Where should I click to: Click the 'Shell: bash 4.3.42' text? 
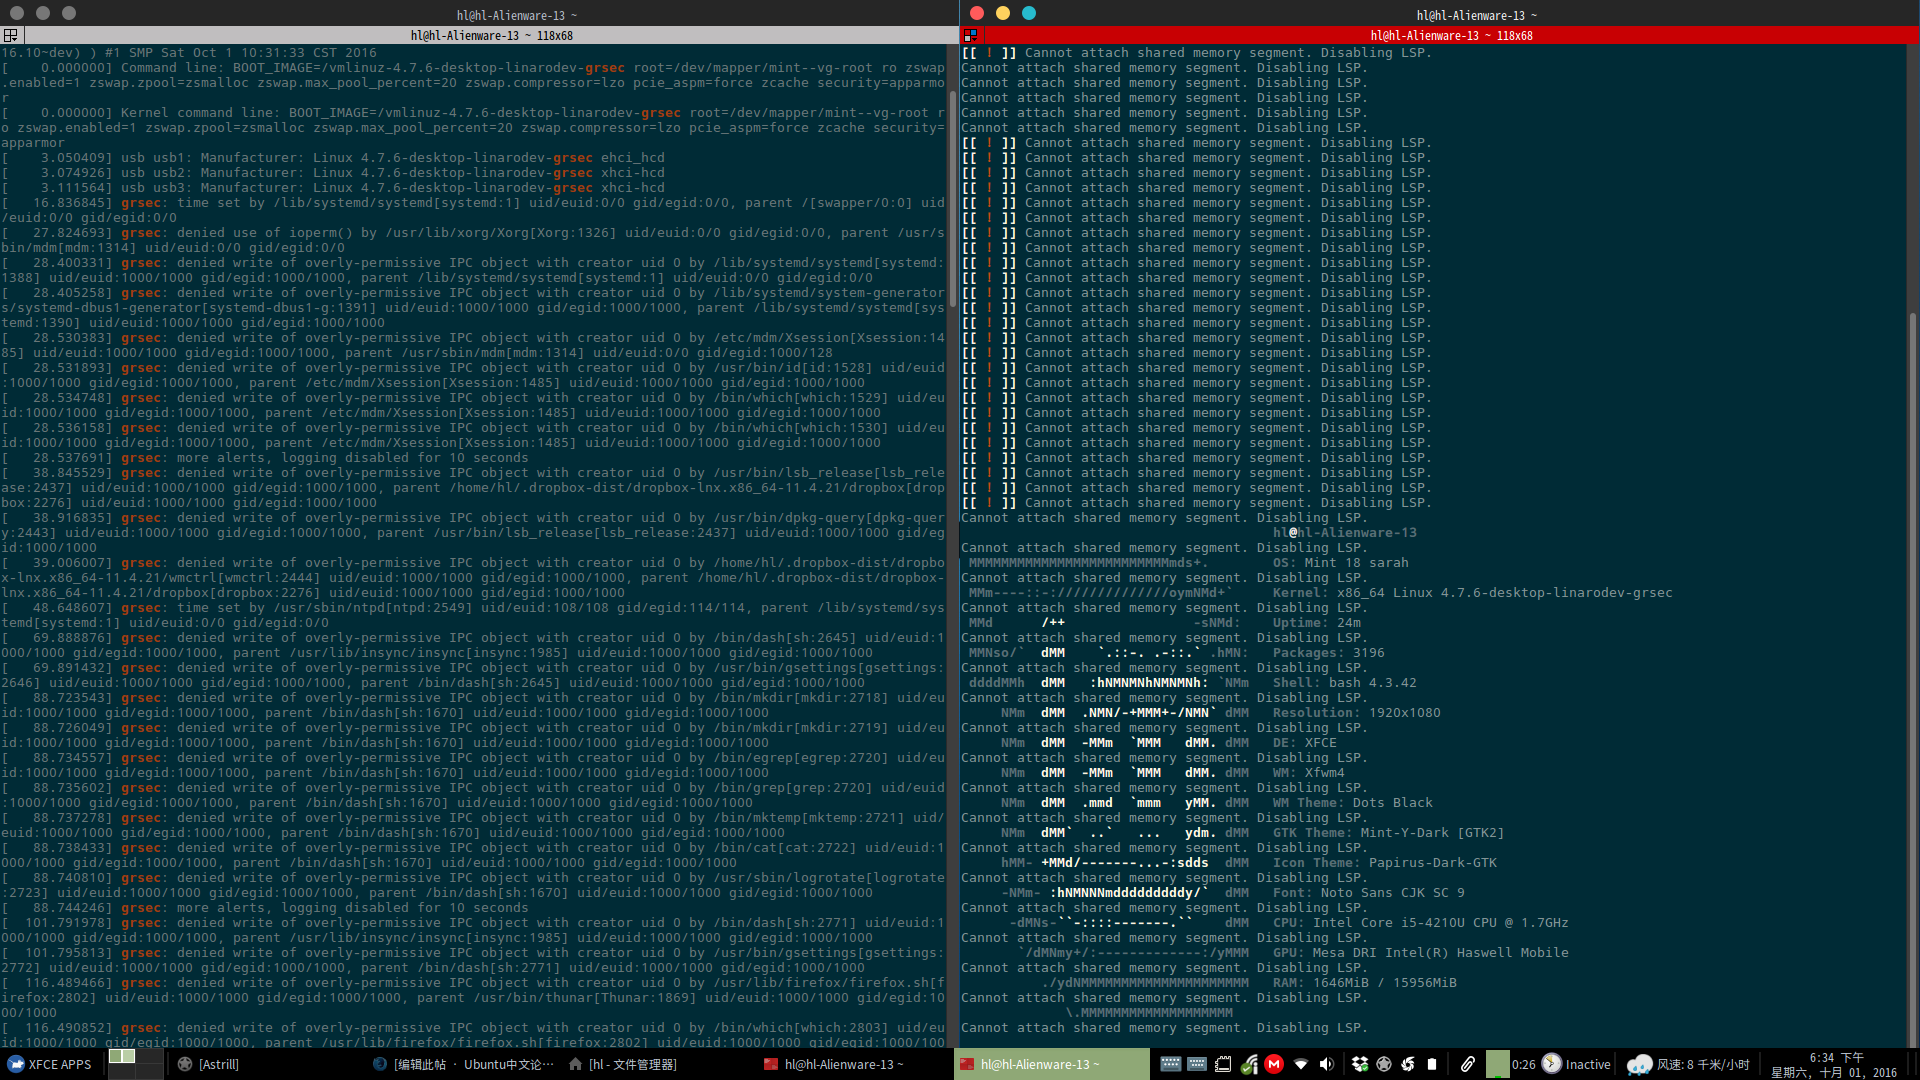click(x=1345, y=683)
